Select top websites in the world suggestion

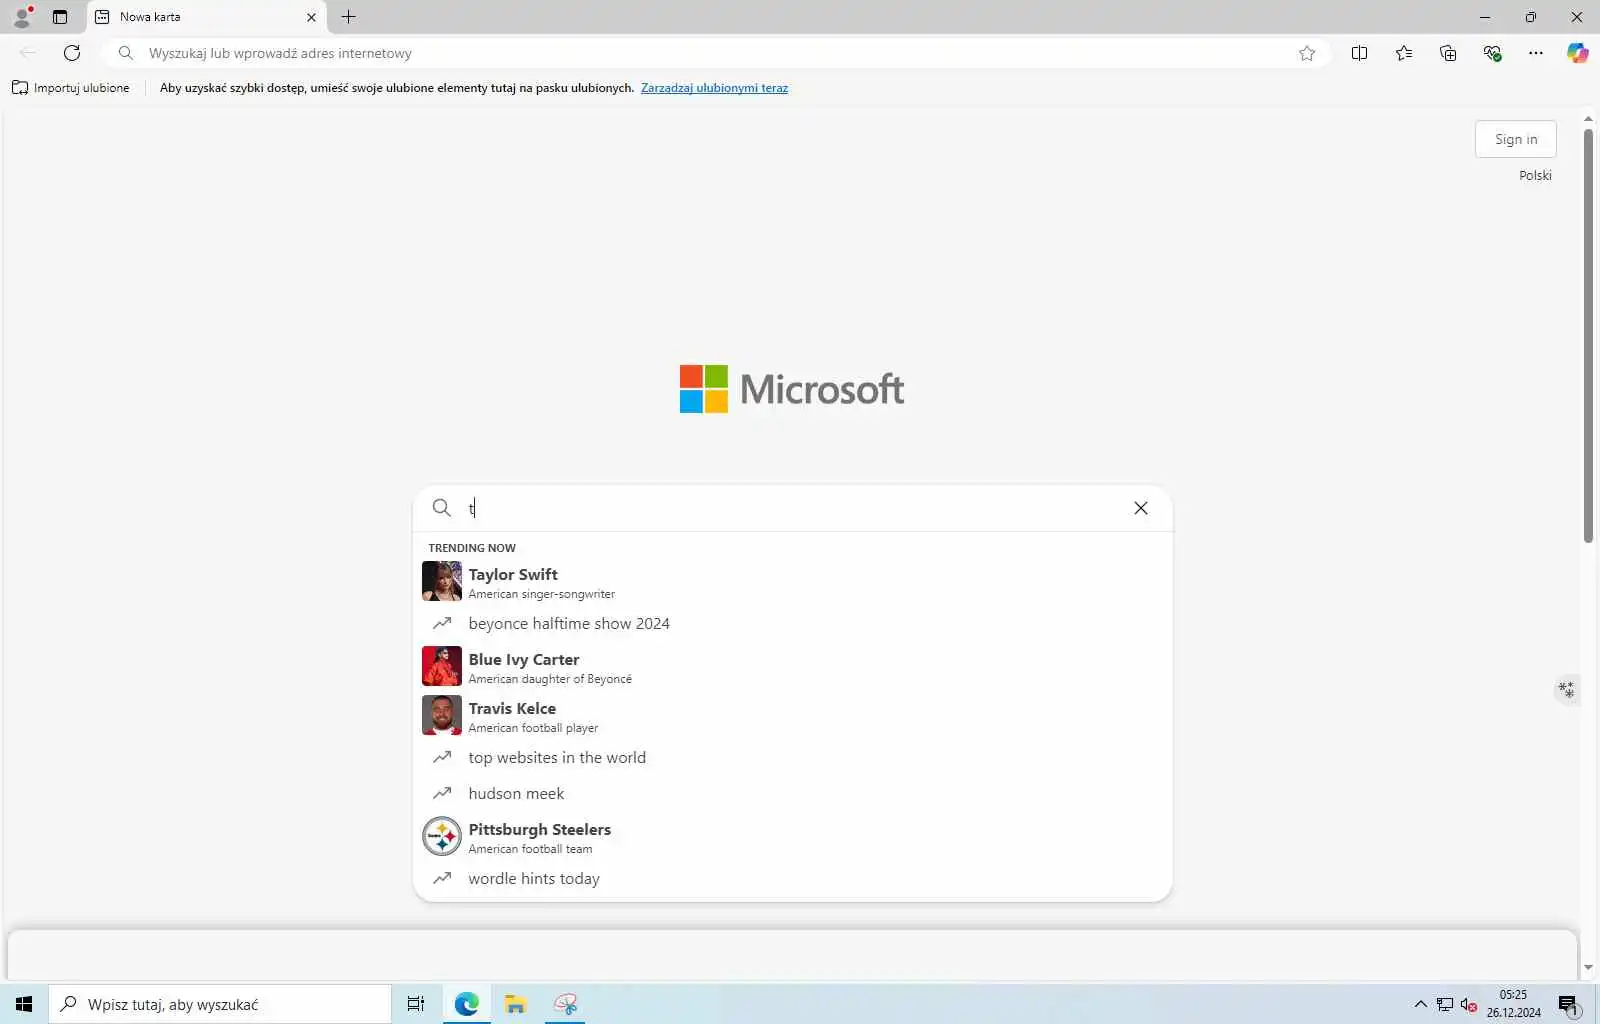(x=792, y=758)
